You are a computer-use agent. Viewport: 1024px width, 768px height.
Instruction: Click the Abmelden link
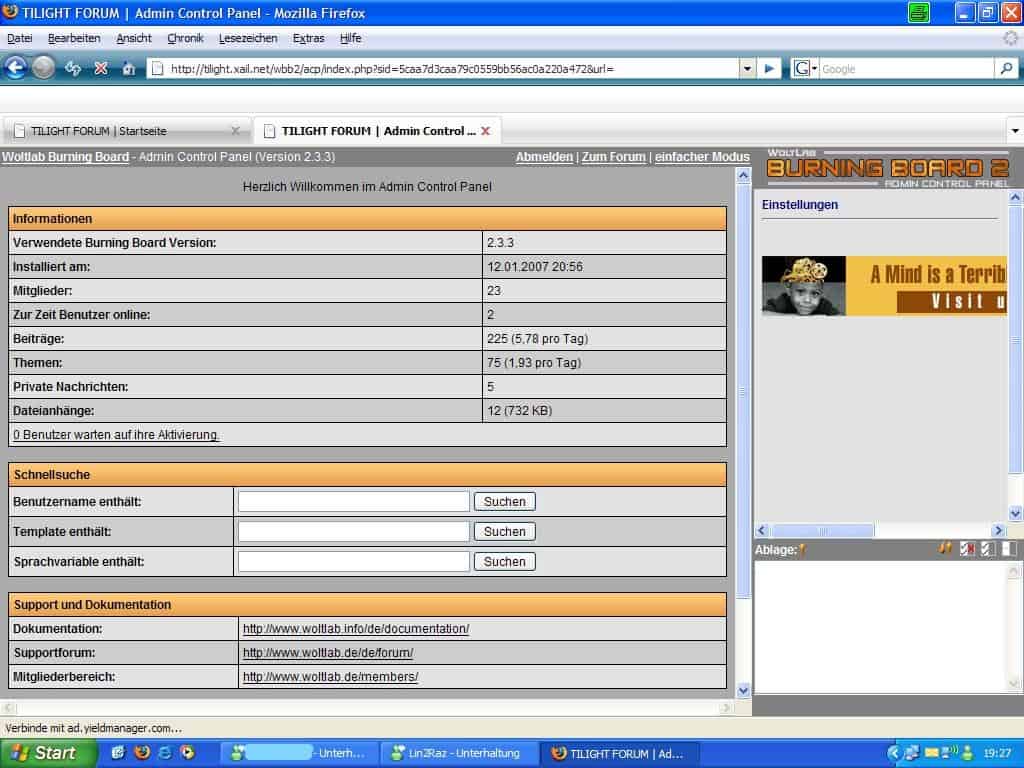(x=544, y=157)
